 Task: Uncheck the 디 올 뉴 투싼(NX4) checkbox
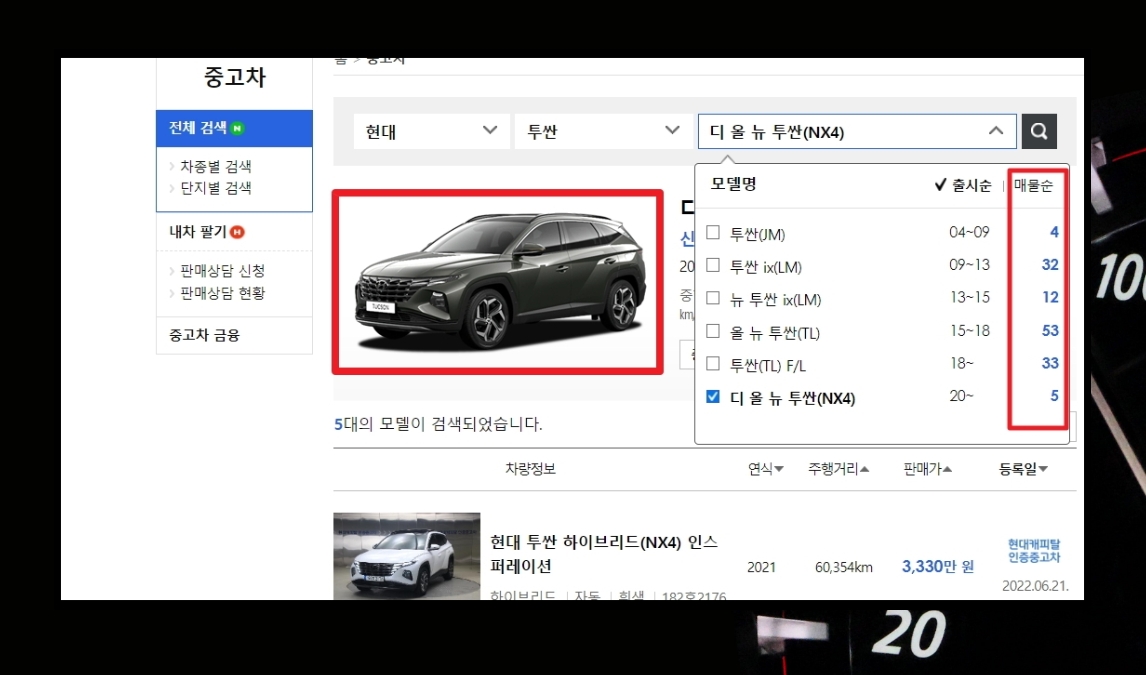[713, 397]
